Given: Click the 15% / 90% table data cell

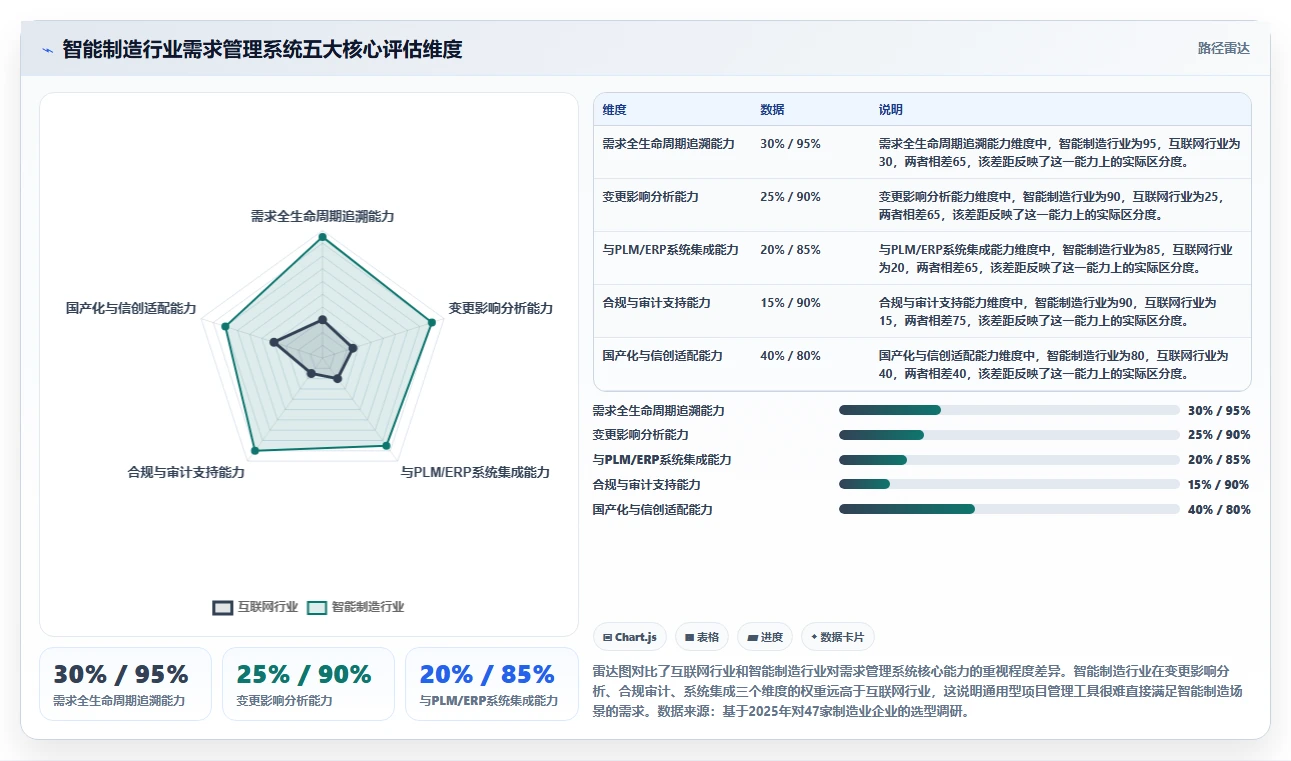Looking at the screenshot, I should click(790, 303).
